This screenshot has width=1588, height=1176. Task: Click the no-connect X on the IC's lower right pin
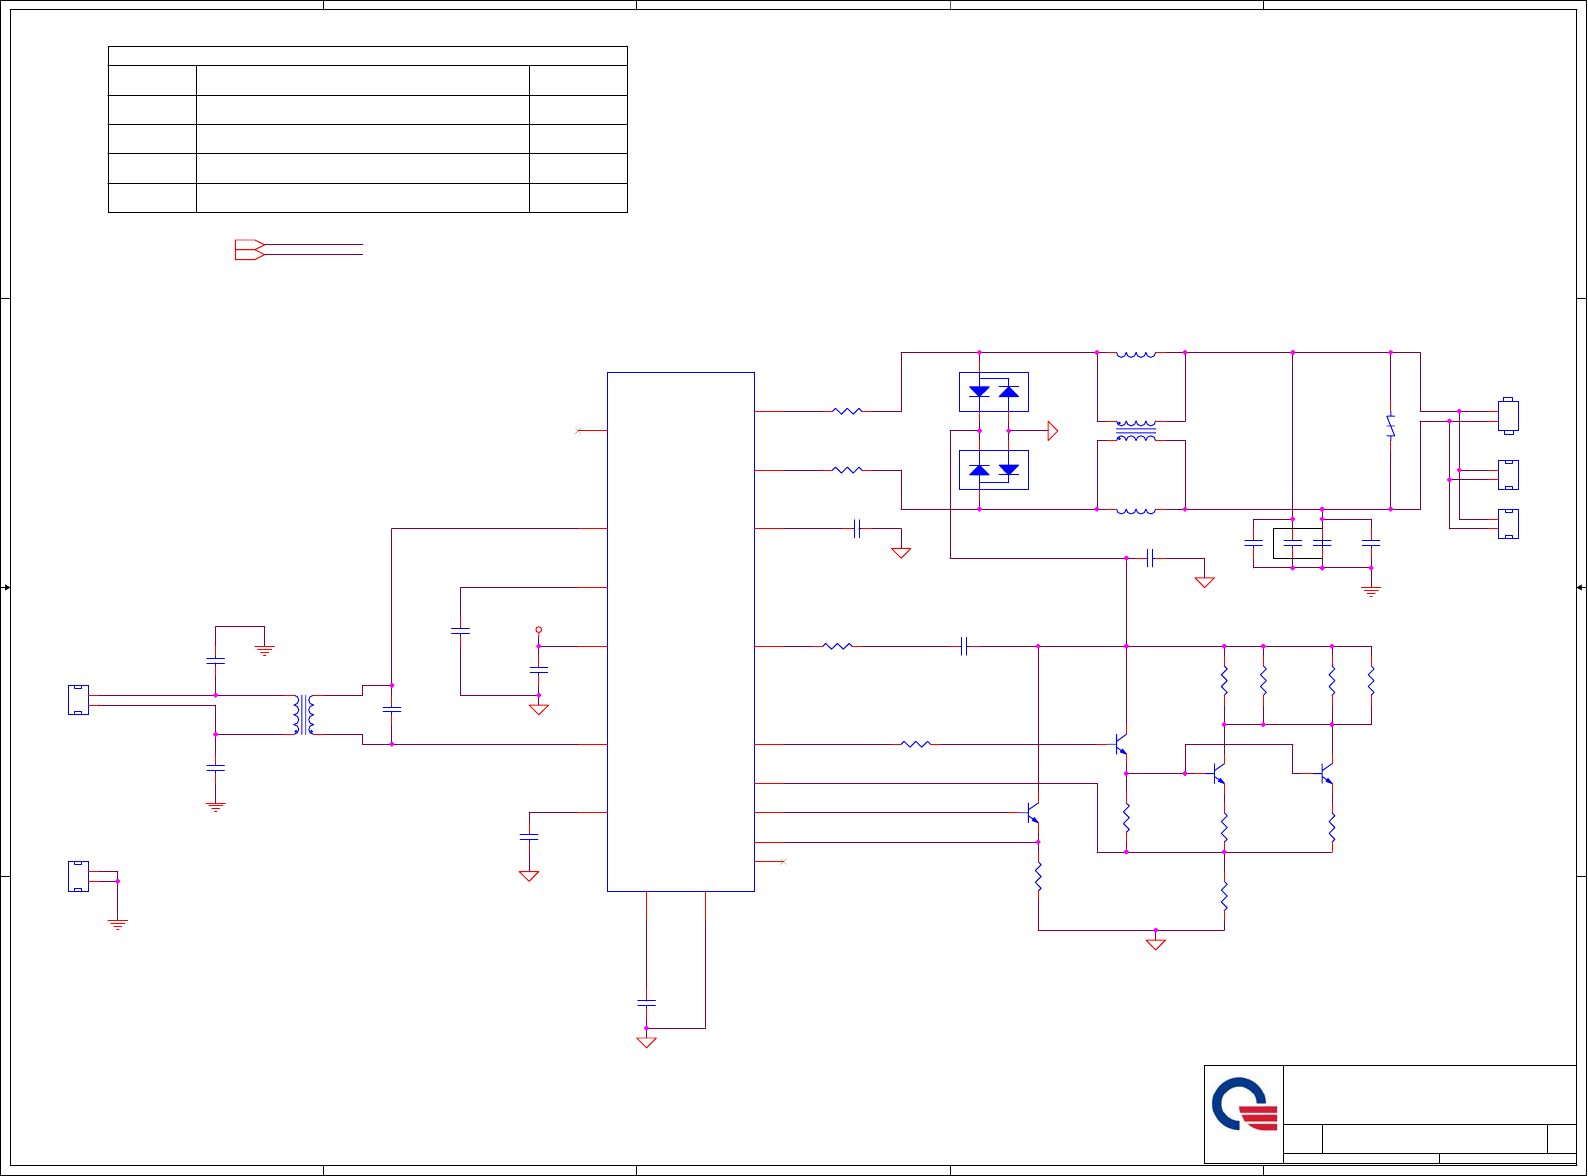[783, 861]
